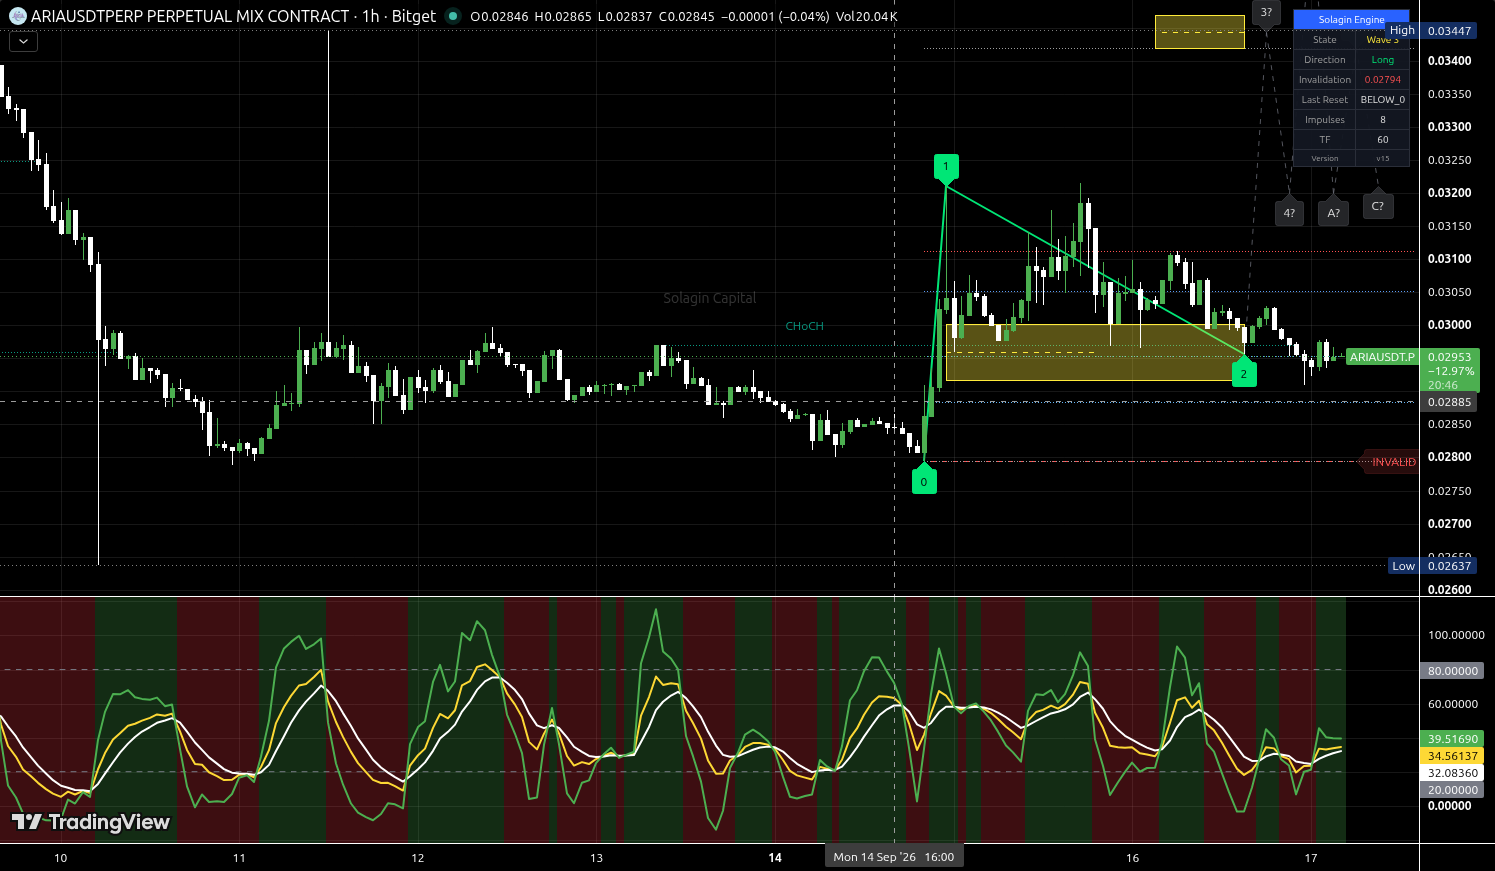Image resolution: width=1495 pixels, height=871 pixels.
Task: Click the Mon 14 Sep '26 16:00 time label
Action: pos(894,857)
